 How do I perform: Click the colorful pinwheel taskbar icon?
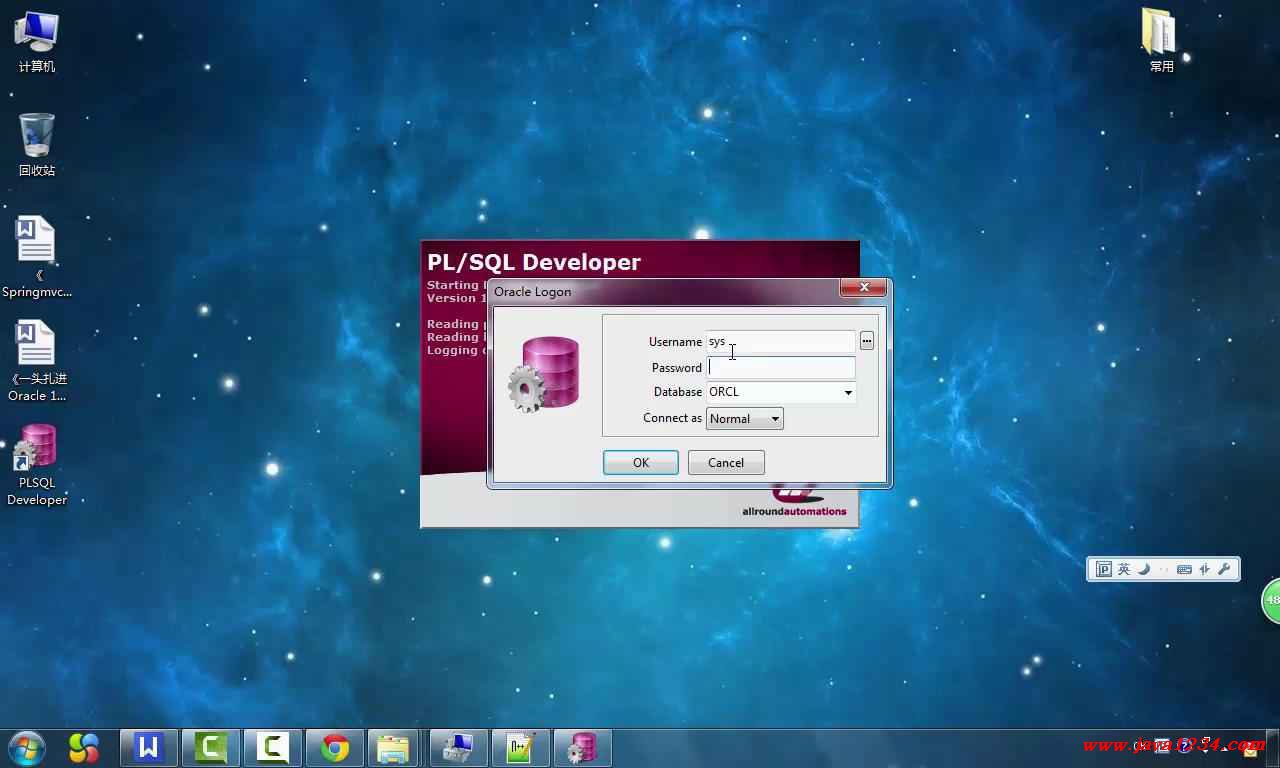84,747
